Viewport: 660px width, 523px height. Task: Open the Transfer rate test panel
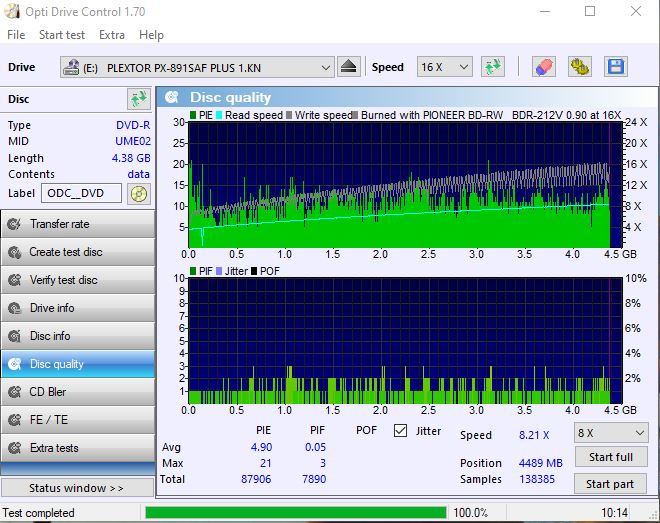click(x=78, y=224)
